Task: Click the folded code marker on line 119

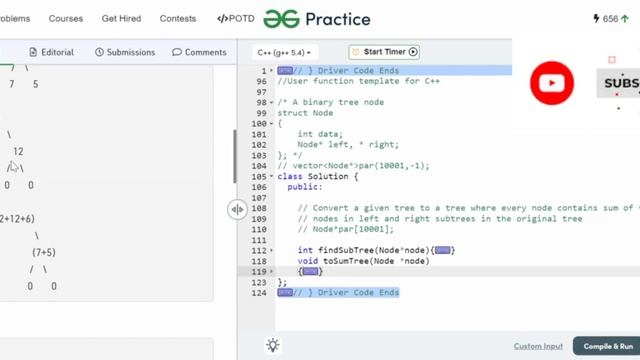Action: point(310,271)
